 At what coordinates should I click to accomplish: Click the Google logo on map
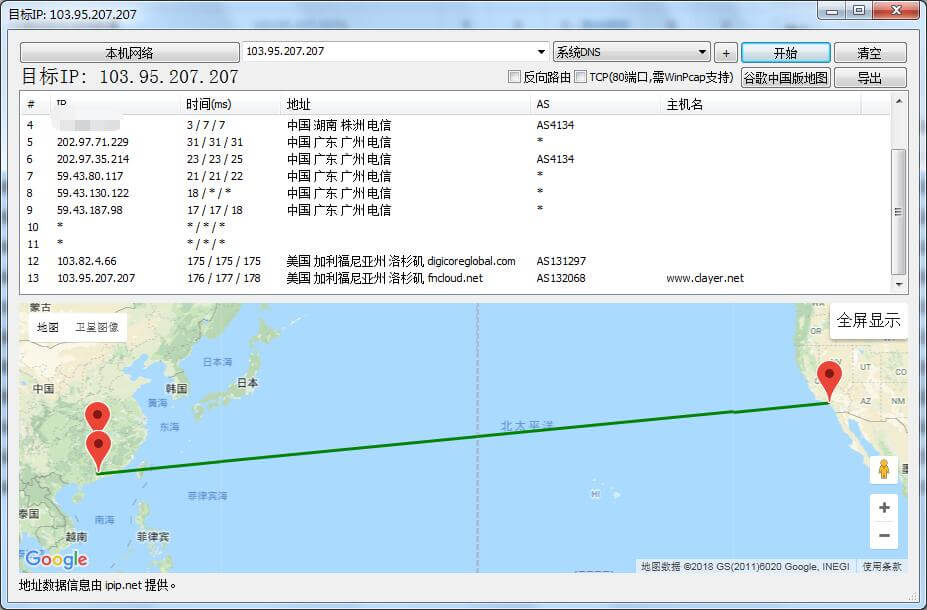(56, 559)
